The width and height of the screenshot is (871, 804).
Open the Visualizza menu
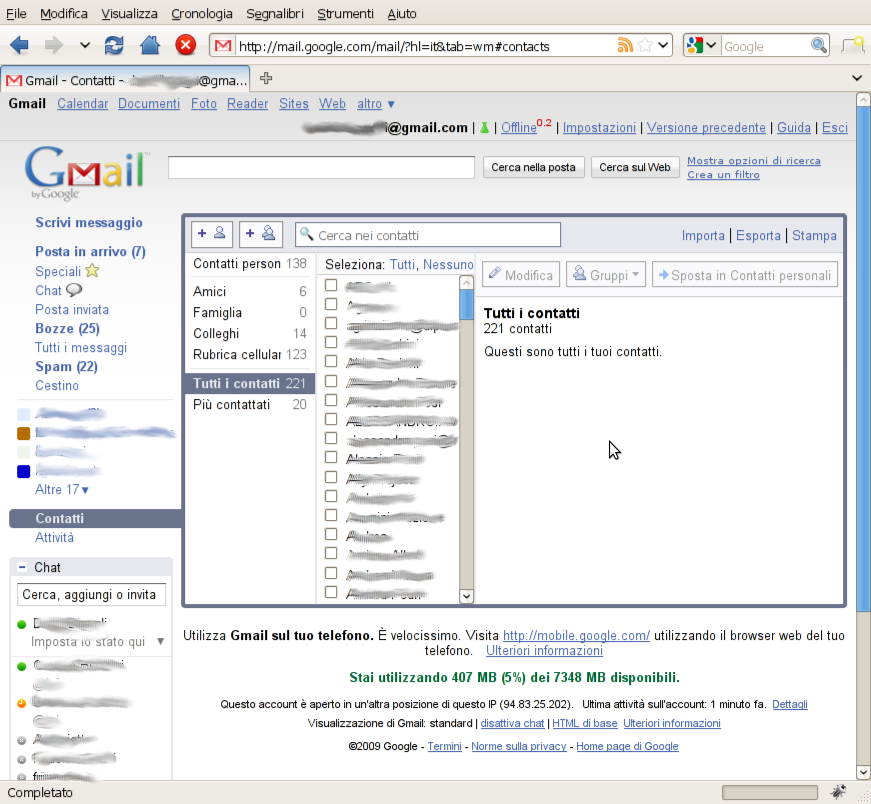[129, 13]
